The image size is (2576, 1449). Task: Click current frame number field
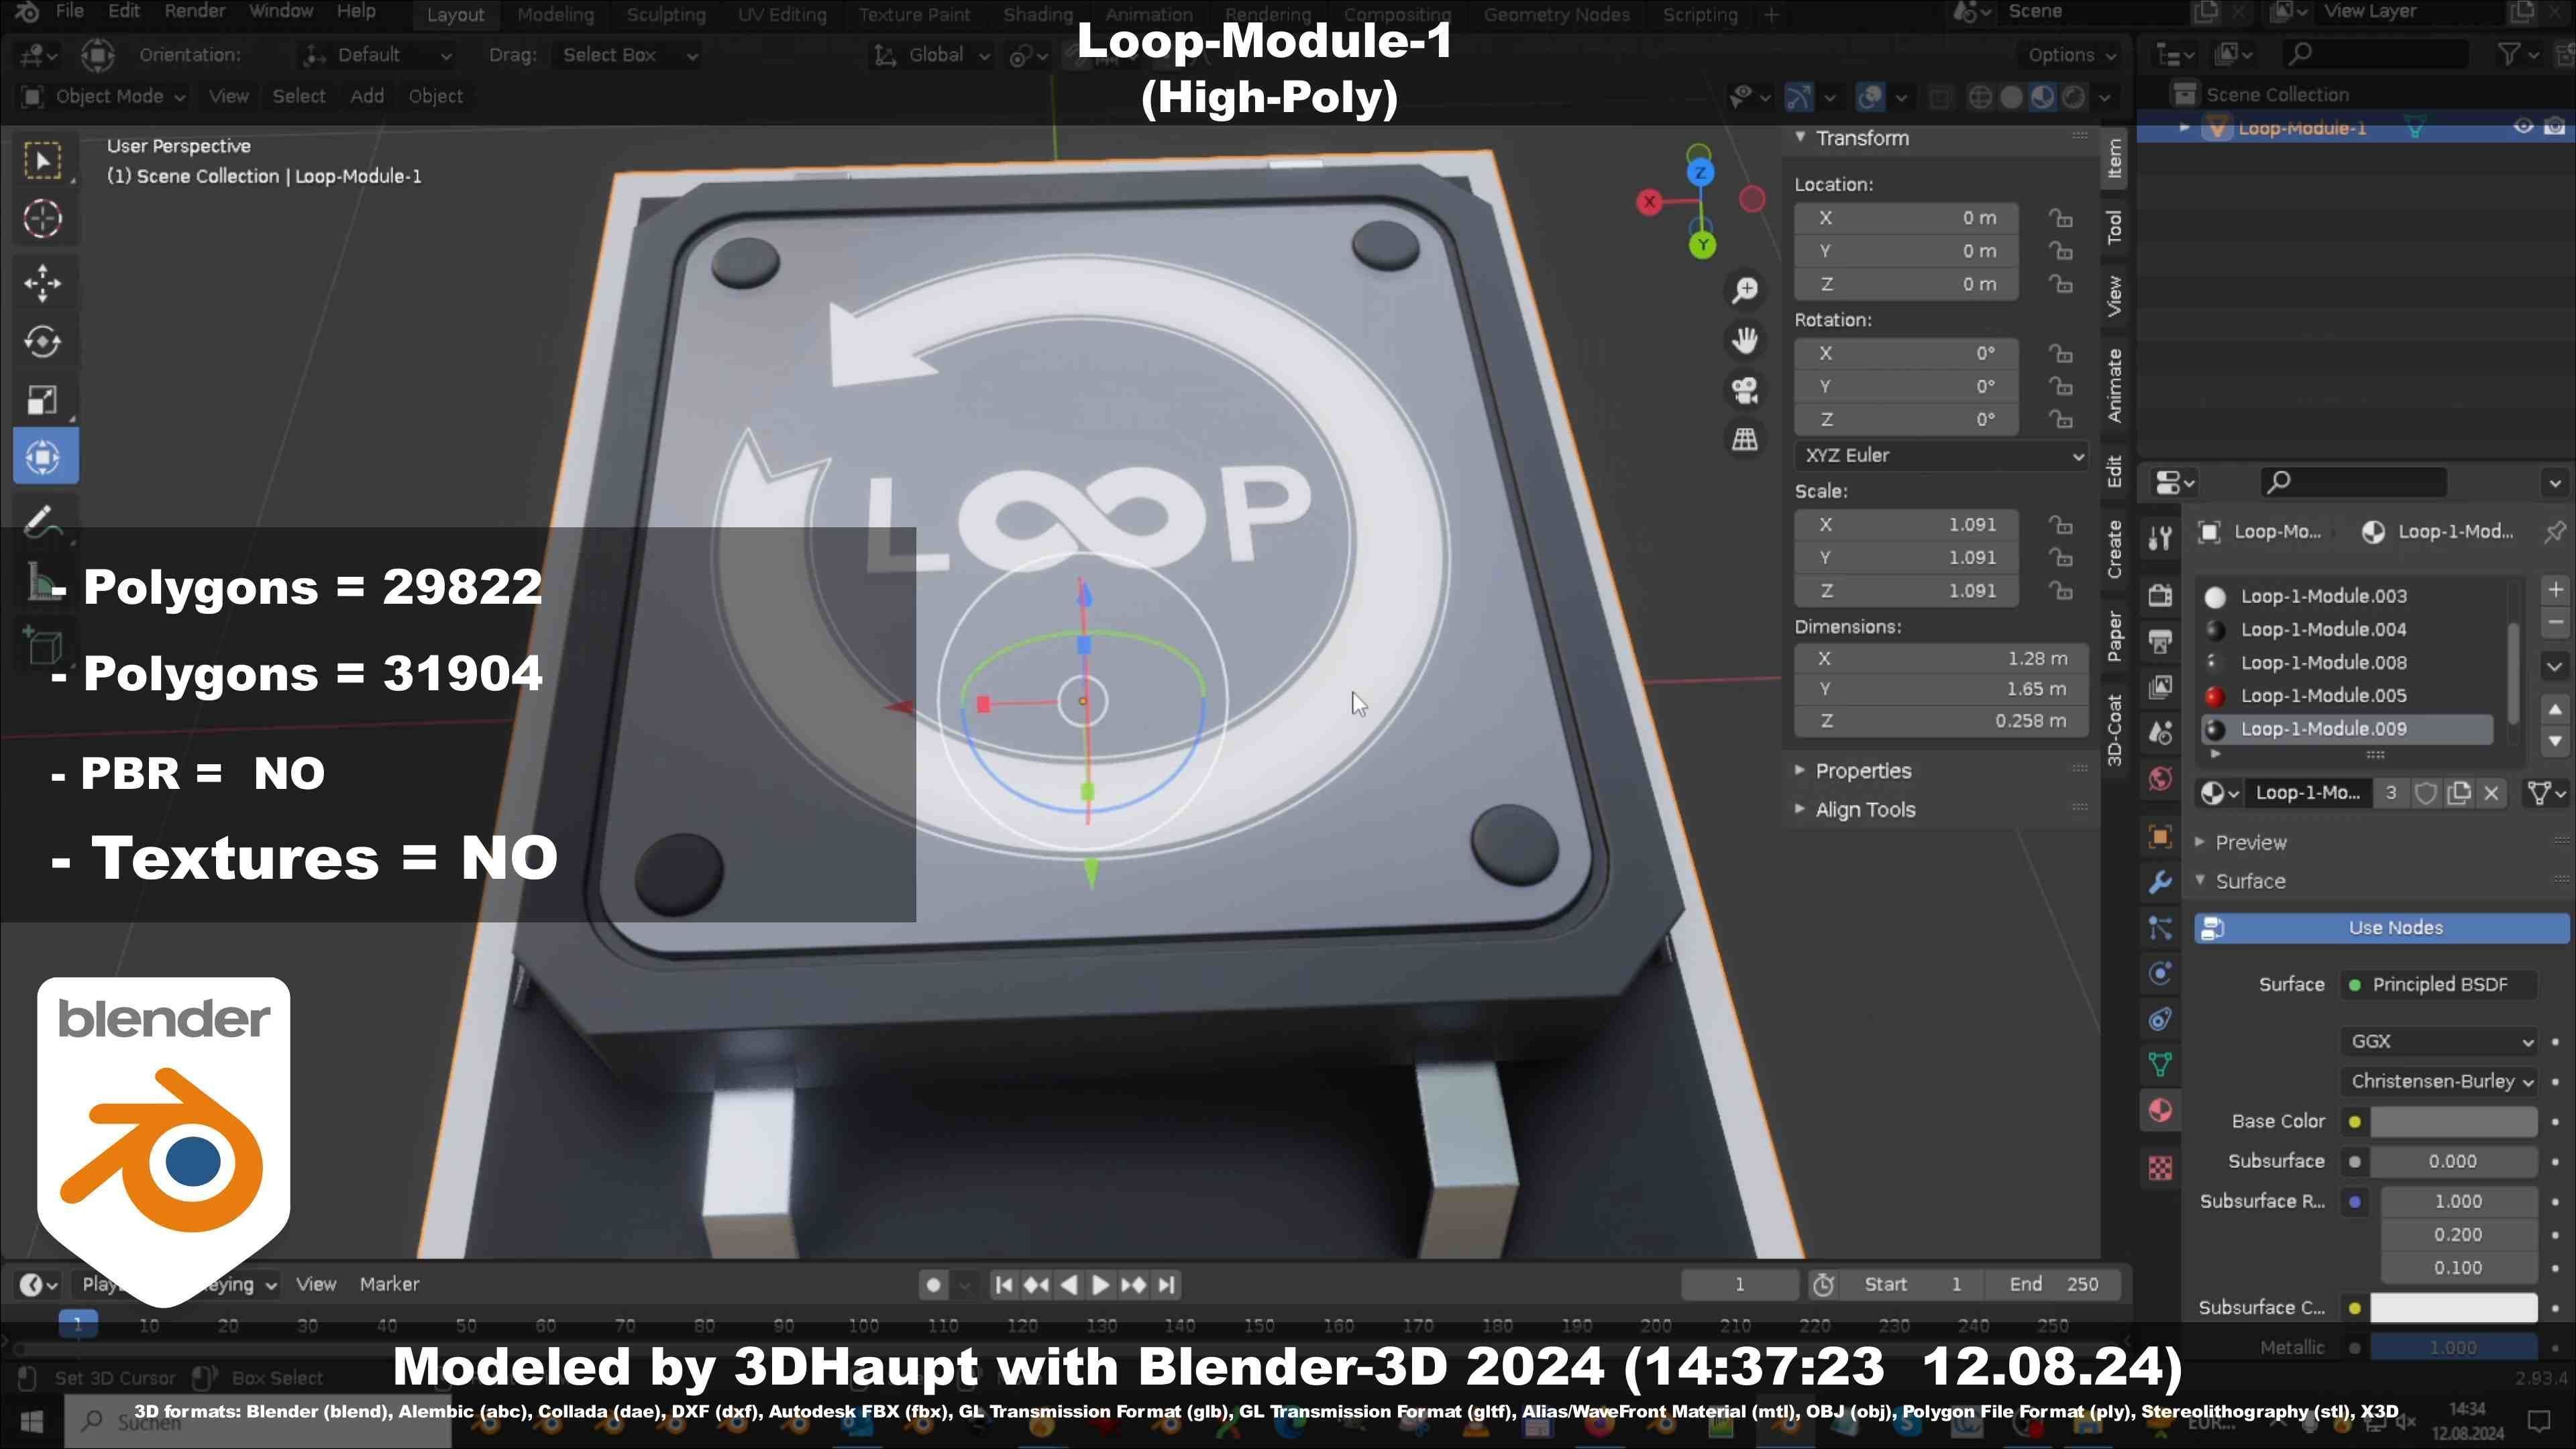pyautogui.click(x=1739, y=1285)
